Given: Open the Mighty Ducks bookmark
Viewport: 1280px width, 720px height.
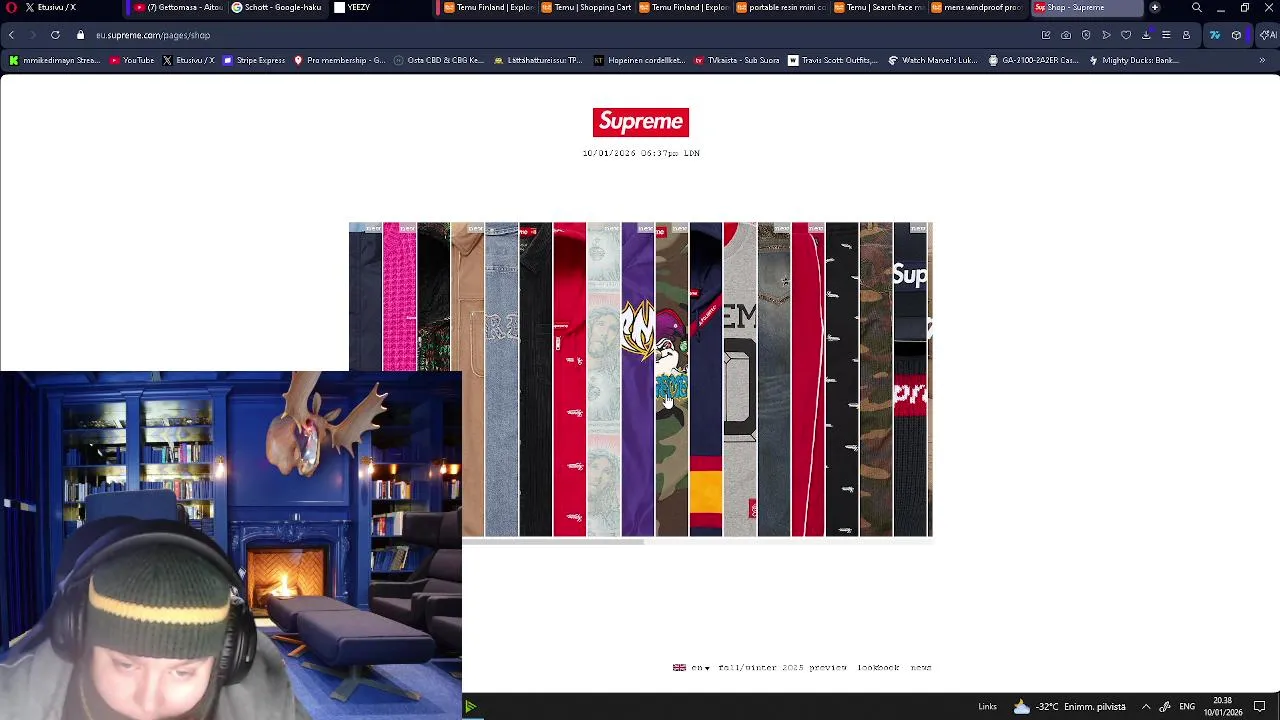Looking at the screenshot, I should tap(1133, 60).
